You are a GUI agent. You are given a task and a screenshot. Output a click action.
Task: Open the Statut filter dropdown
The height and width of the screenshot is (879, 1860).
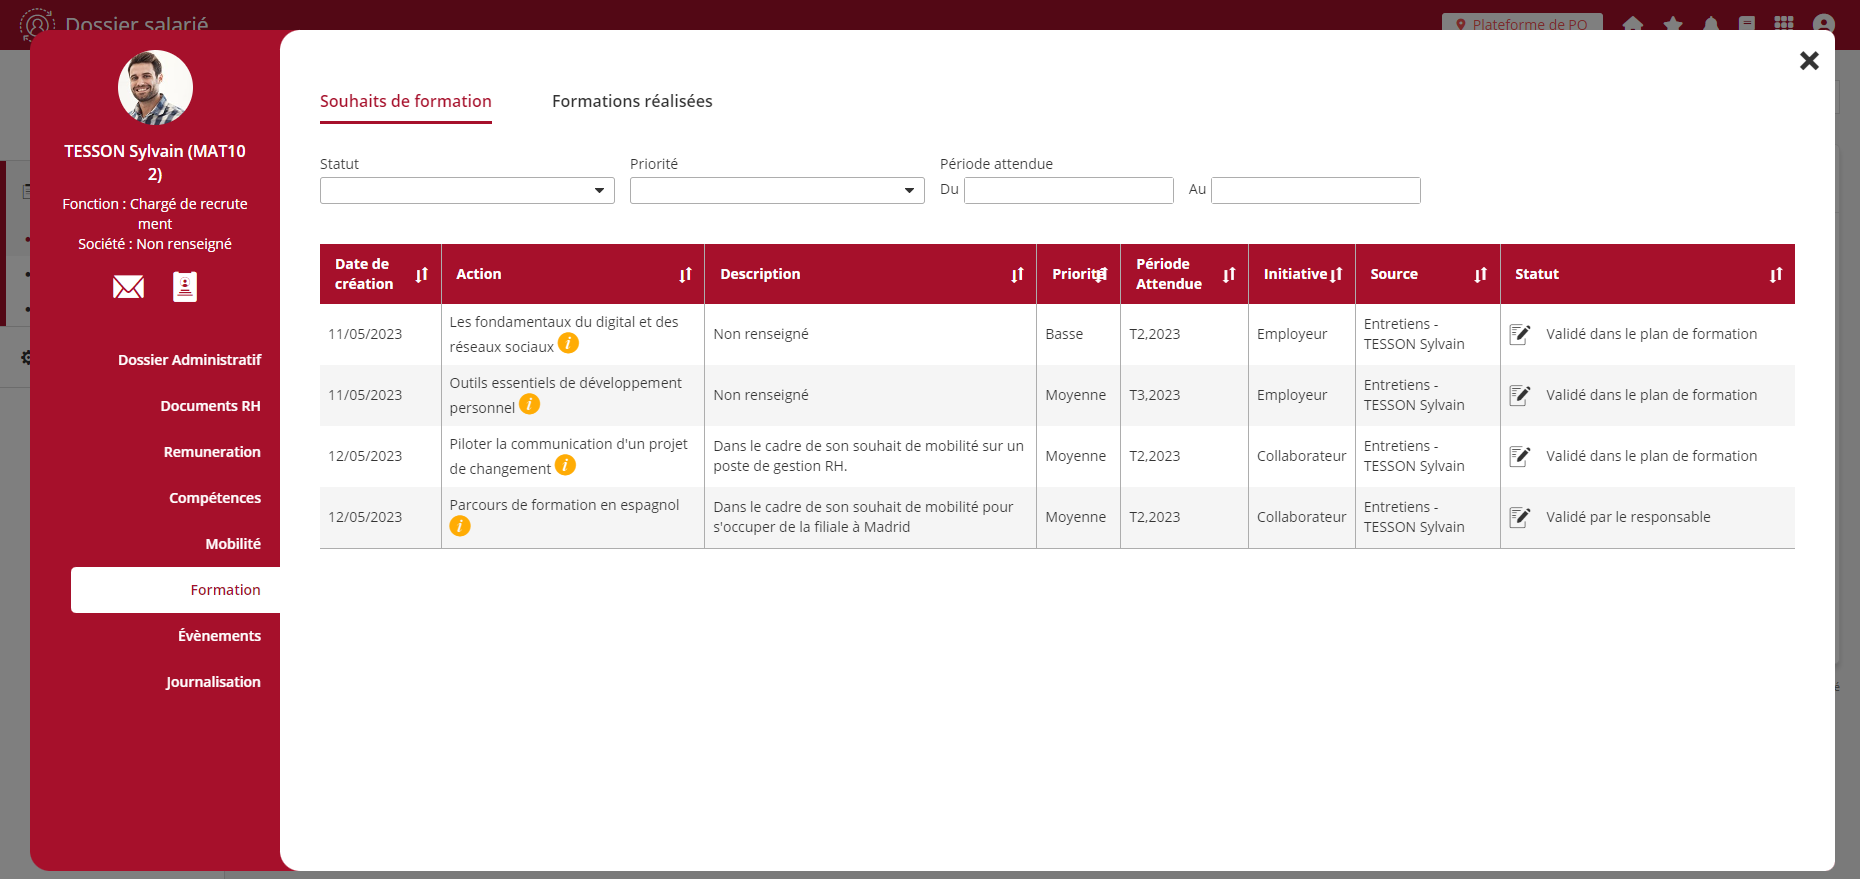pos(467,191)
